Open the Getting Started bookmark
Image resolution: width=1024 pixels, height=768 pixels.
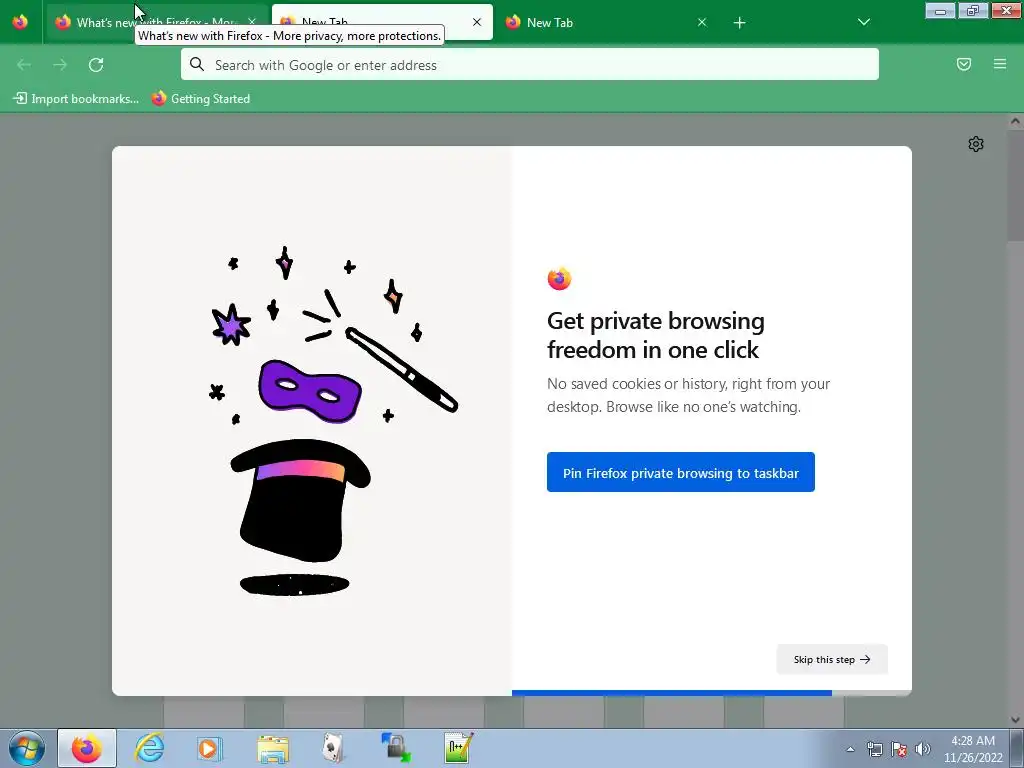pos(201,99)
